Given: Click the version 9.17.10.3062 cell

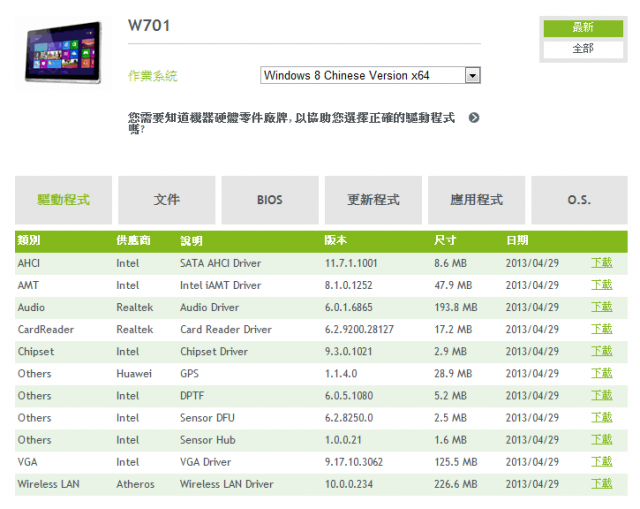Looking at the screenshot, I should [354, 462].
